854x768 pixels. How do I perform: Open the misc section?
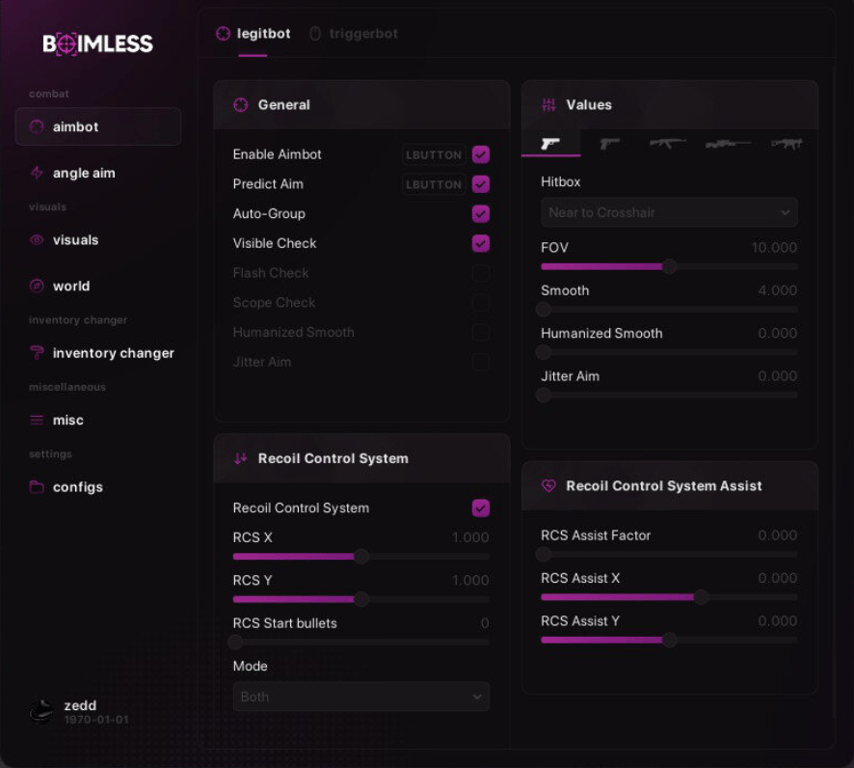tap(98, 420)
